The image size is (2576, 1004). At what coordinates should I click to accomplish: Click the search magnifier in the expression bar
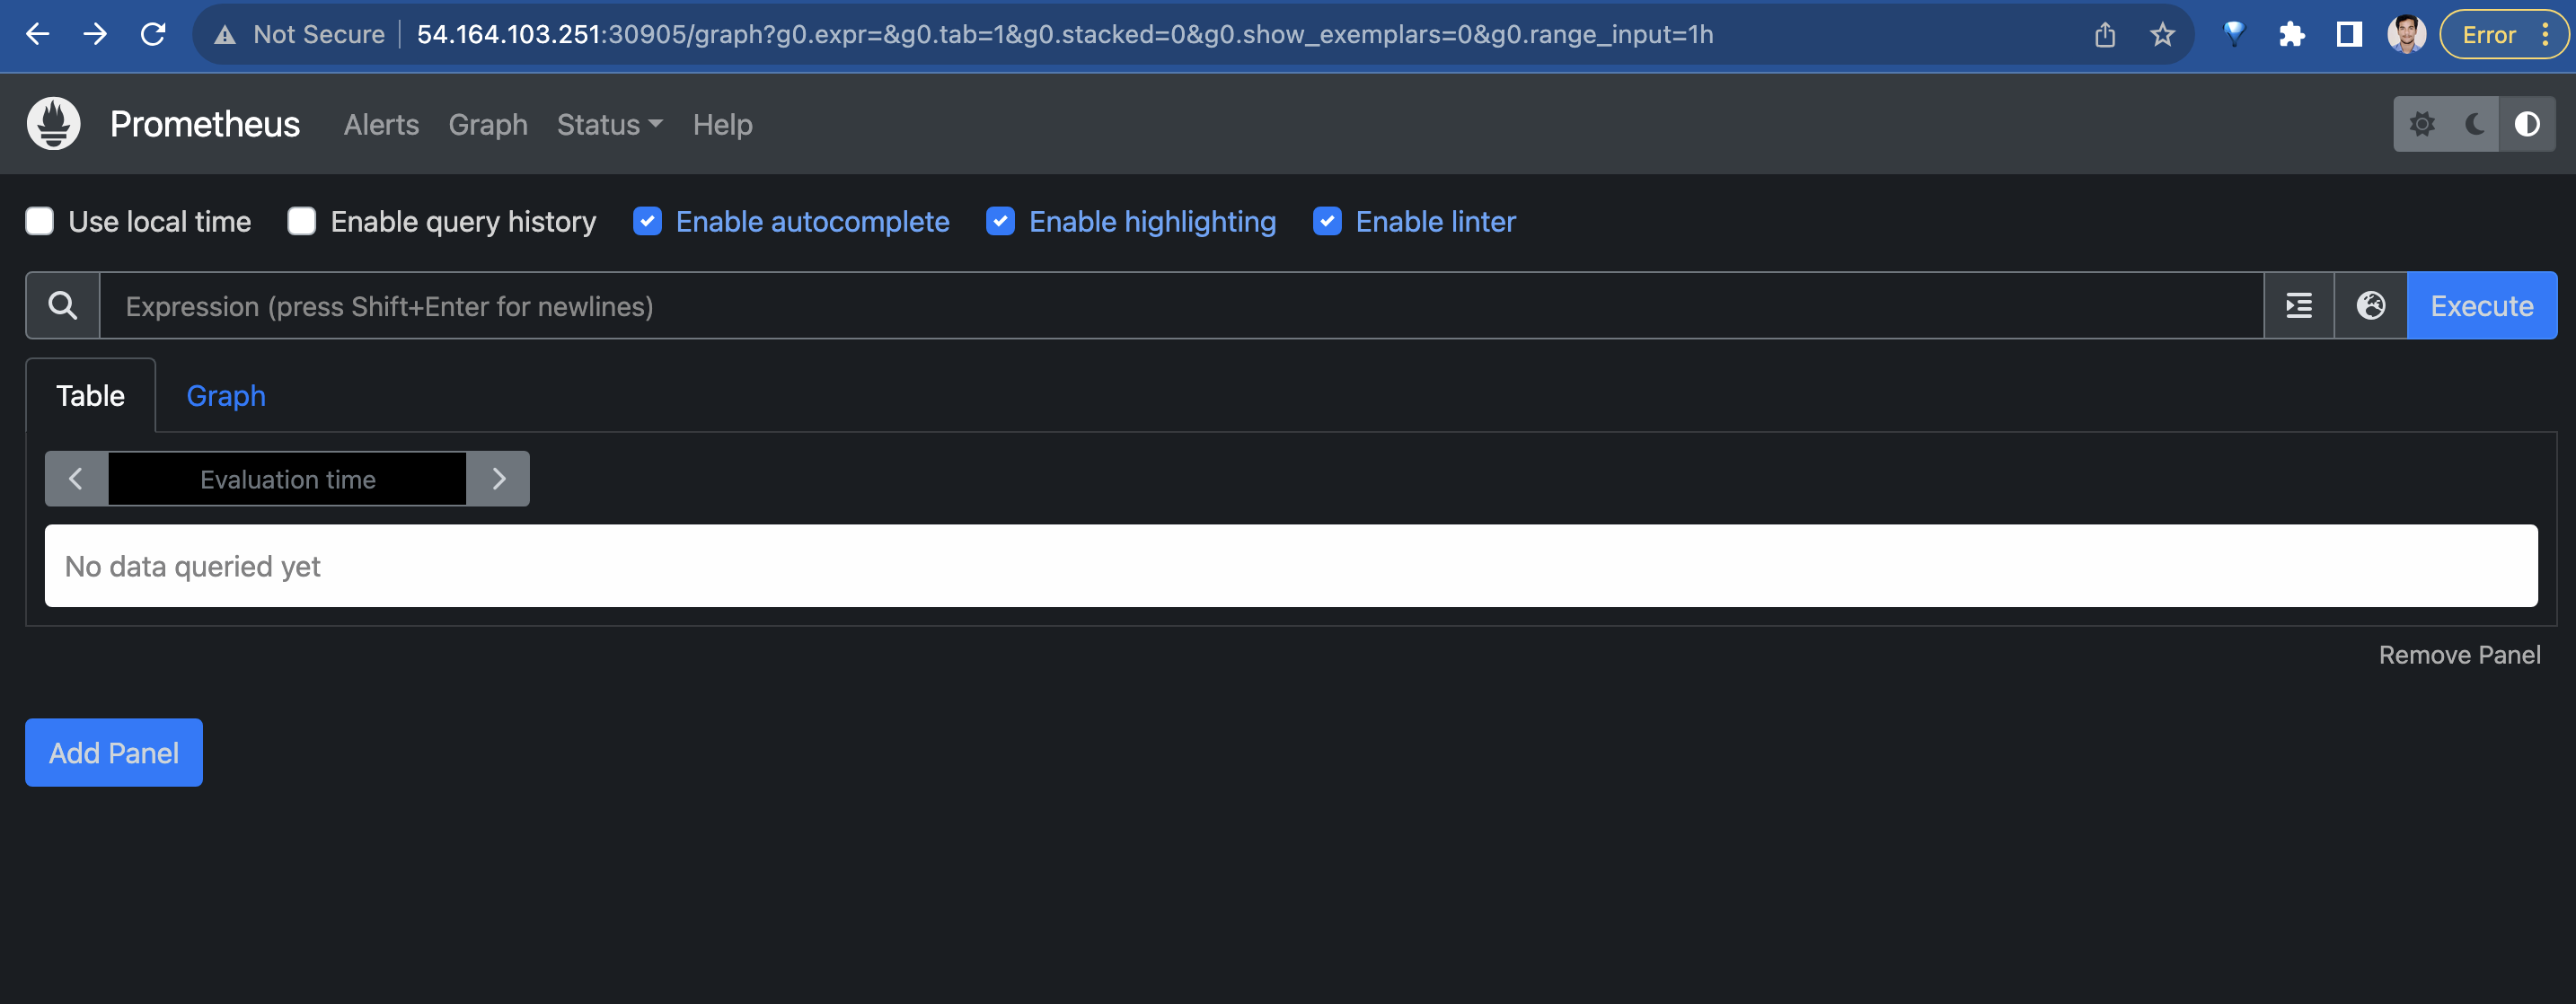point(62,305)
